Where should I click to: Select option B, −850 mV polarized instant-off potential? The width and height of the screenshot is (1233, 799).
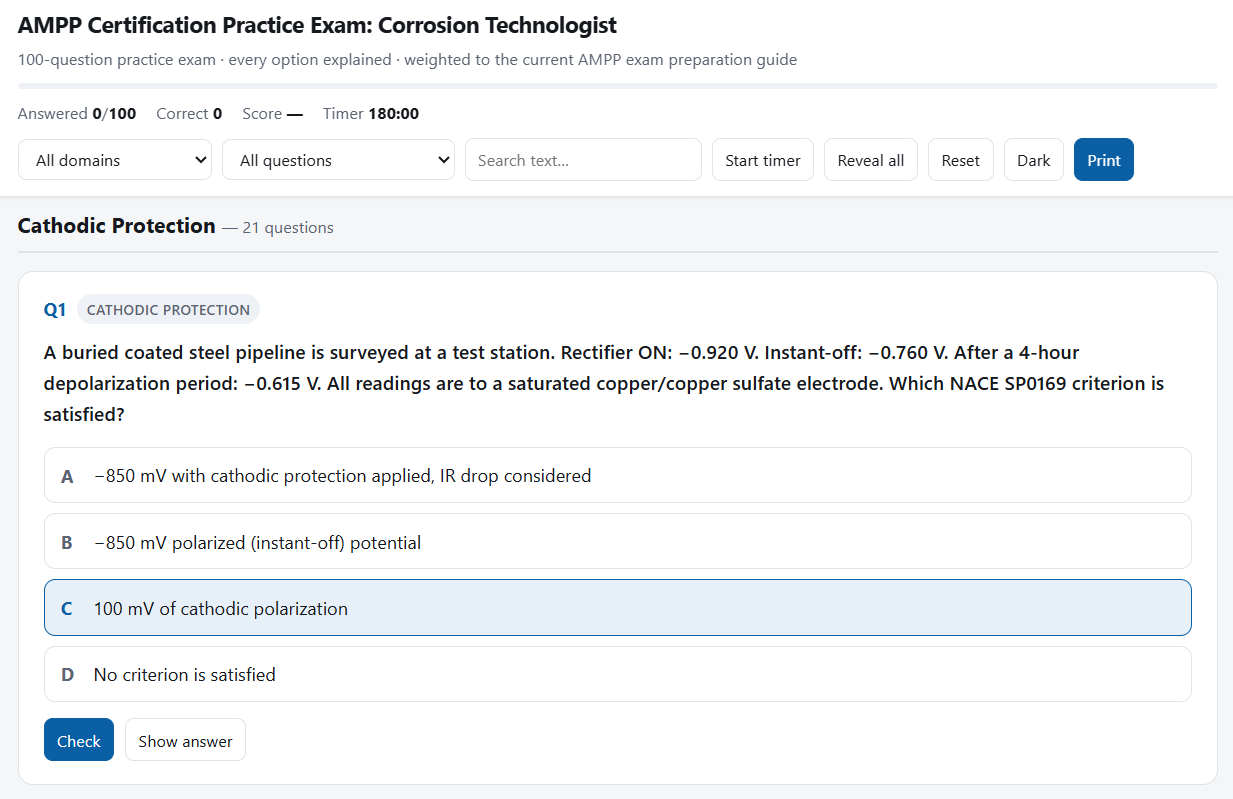(618, 542)
